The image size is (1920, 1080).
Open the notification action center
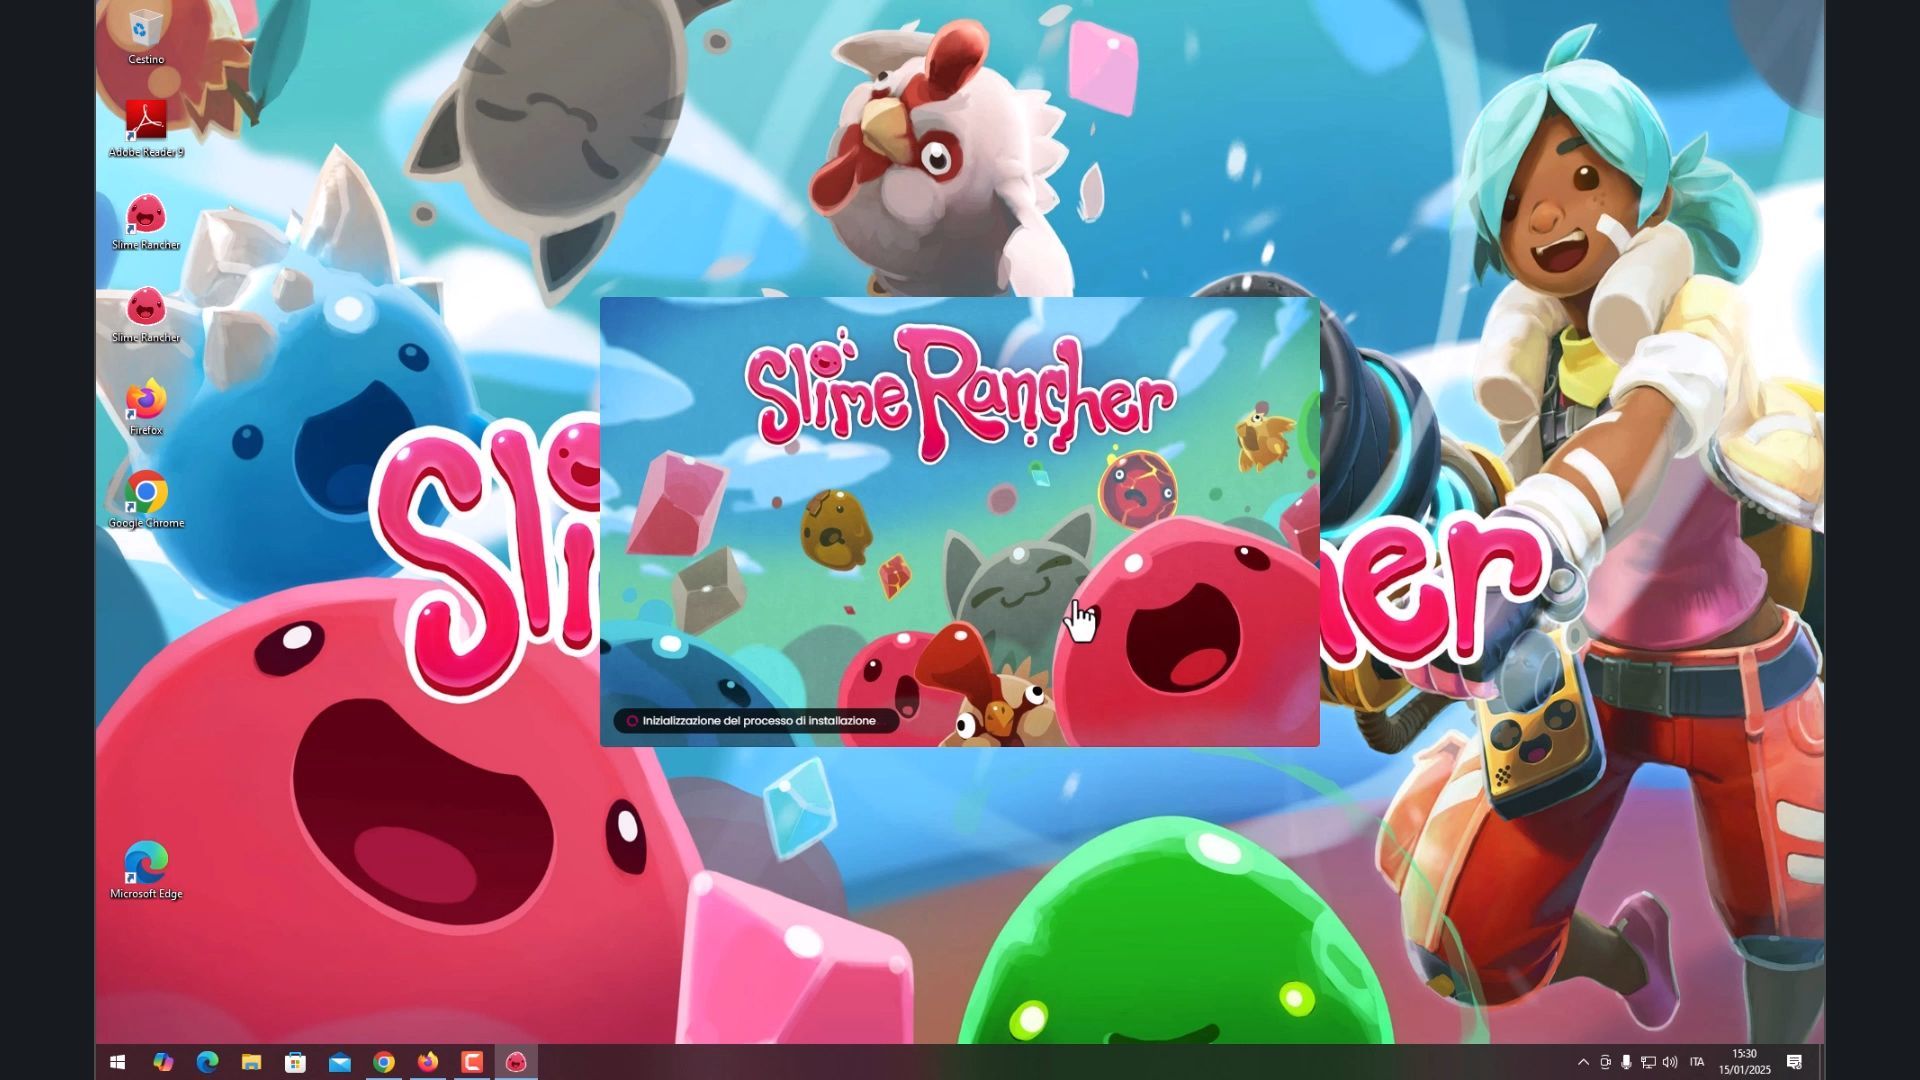(1795, 1062)
